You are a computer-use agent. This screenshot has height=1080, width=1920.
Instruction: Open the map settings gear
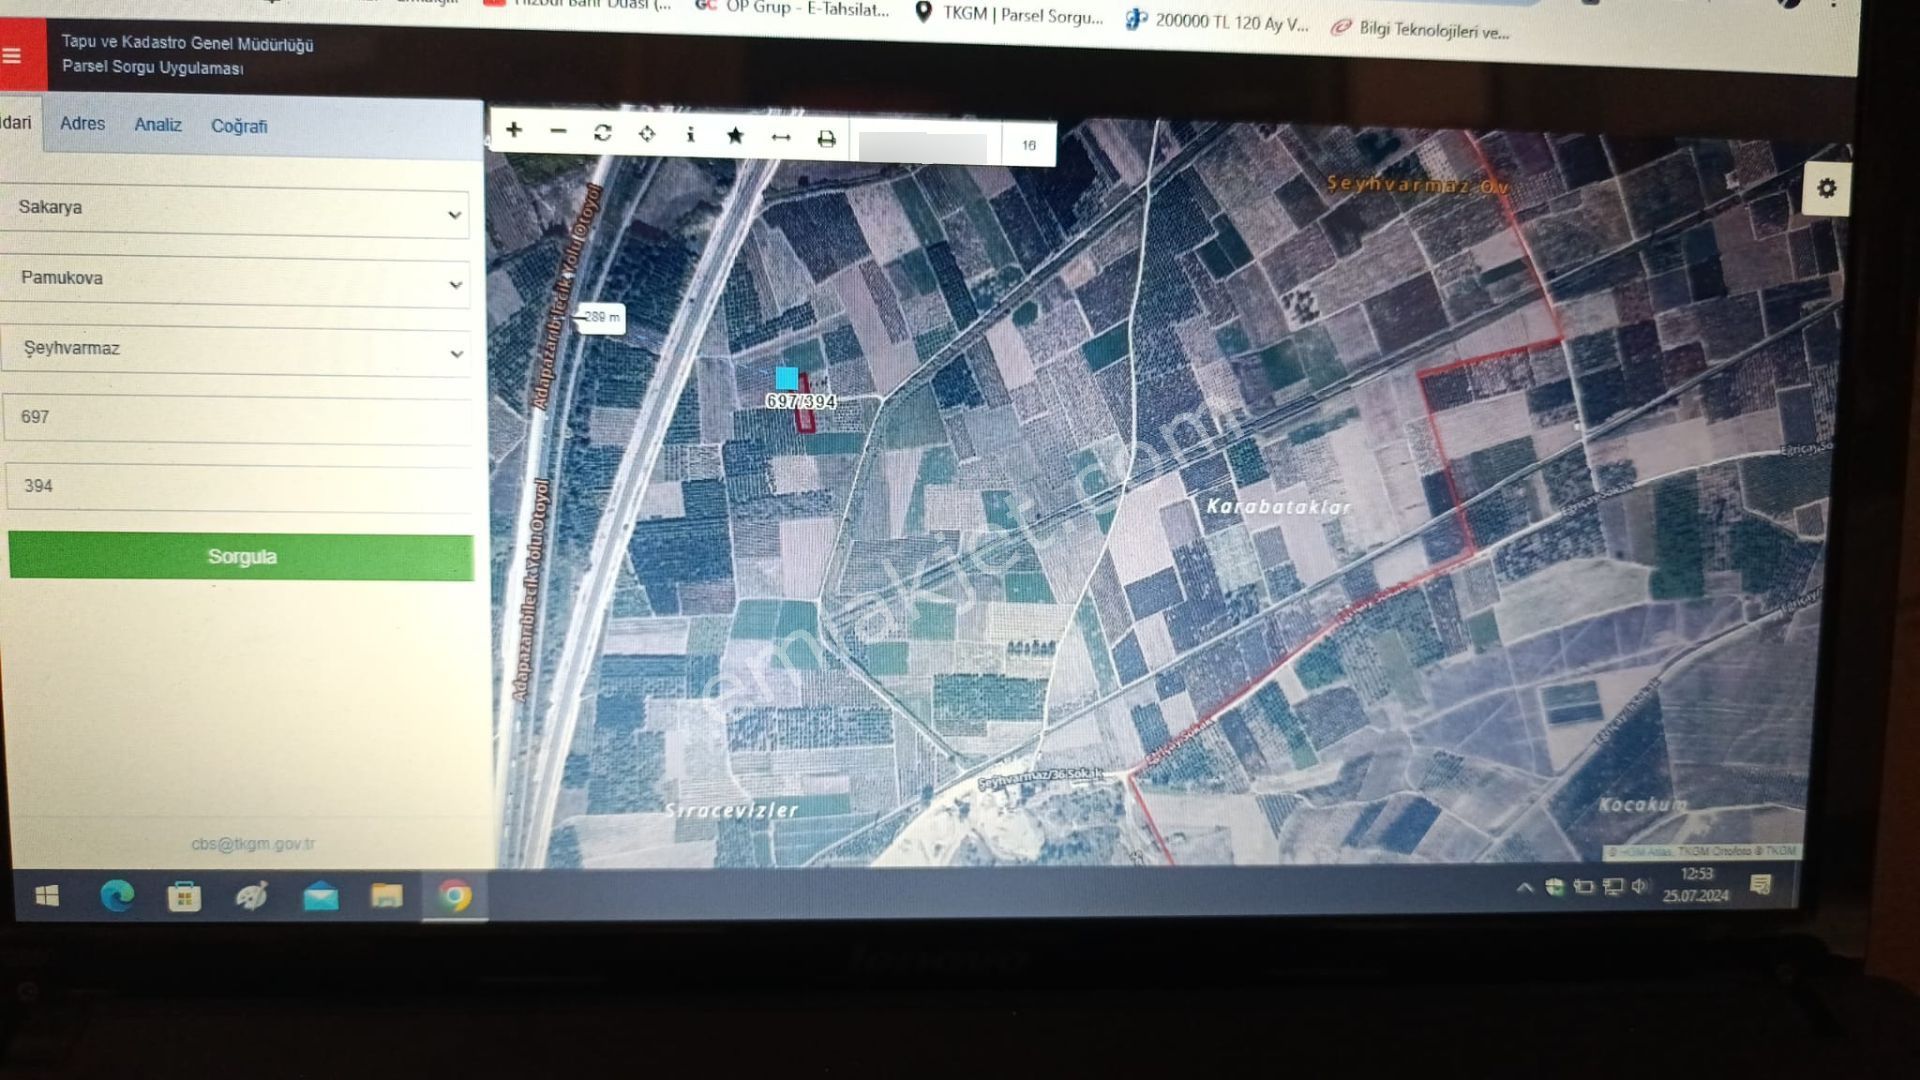tap(1826, 189)
